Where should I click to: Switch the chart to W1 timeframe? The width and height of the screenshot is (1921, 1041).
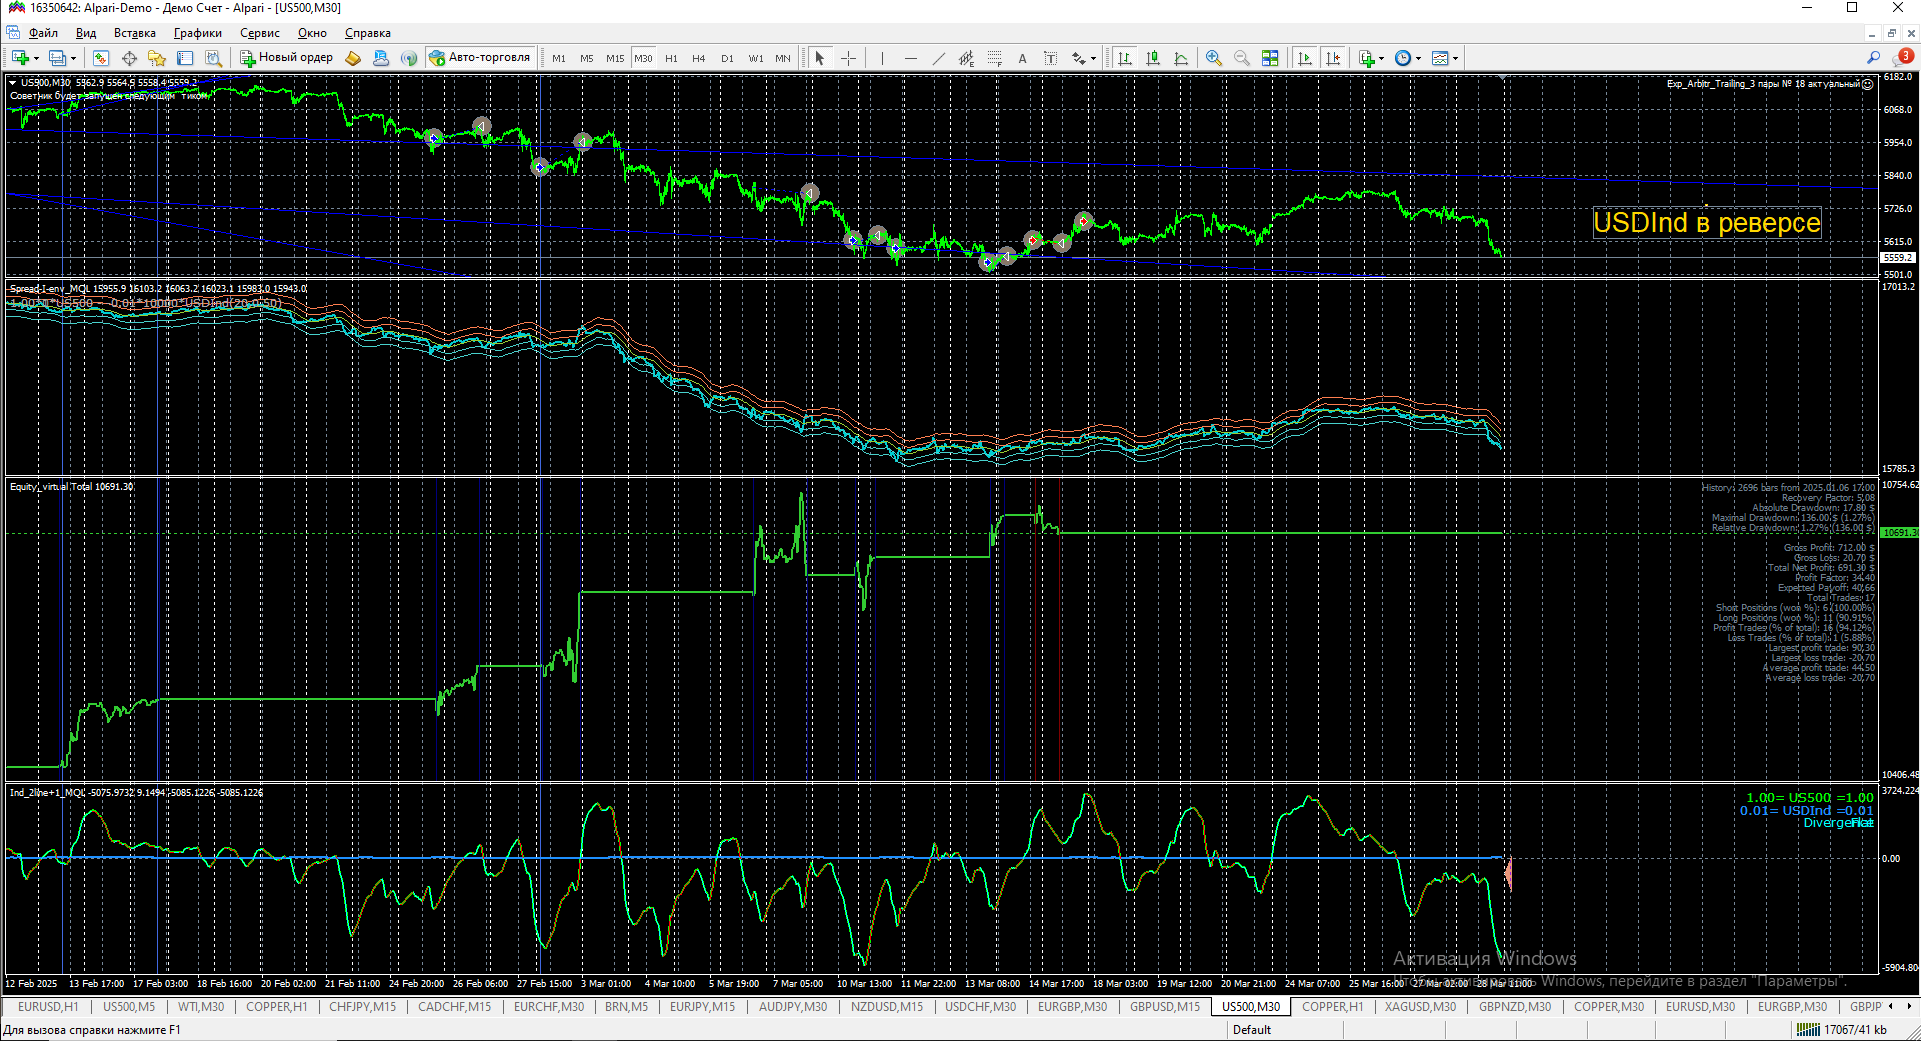(x=756, y=58)
